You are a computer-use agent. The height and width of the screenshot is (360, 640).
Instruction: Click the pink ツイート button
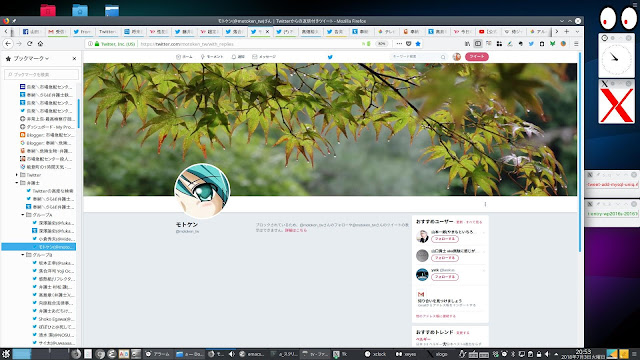tap(476, 57)
